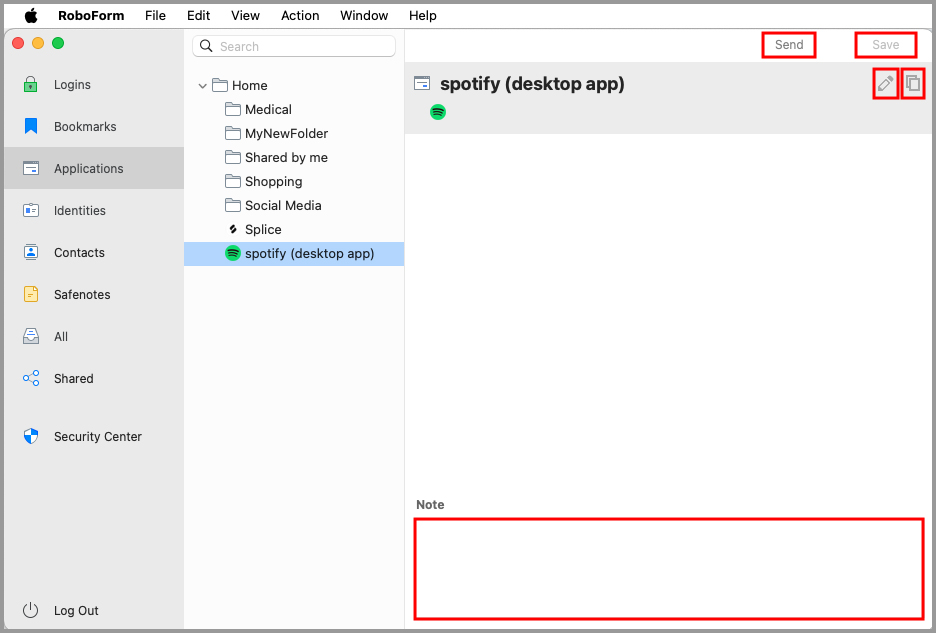Image resolution: width=936 pixels, height=633 pixels.
Task: Click the yellow Safenotes icon
Action: click(x=30, y=294)
